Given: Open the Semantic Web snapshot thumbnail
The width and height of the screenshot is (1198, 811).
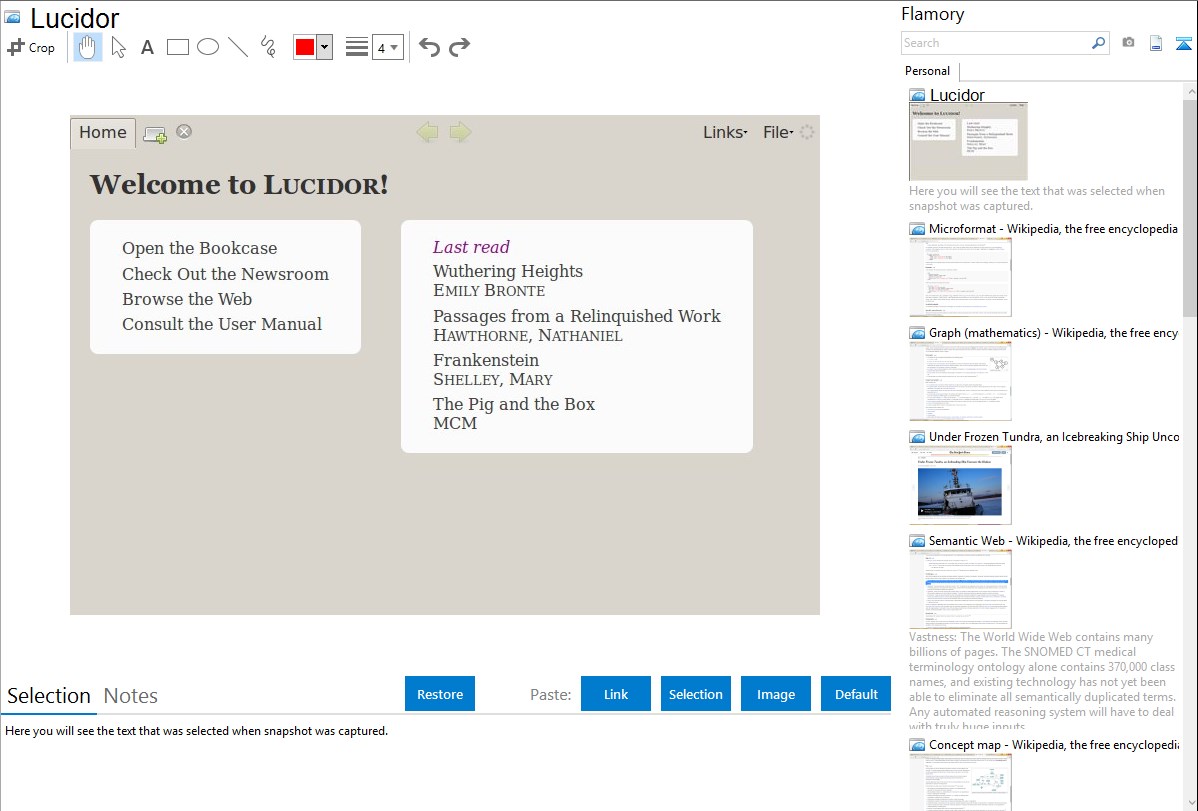Looking at the screenshot, I should click(960, 589).
